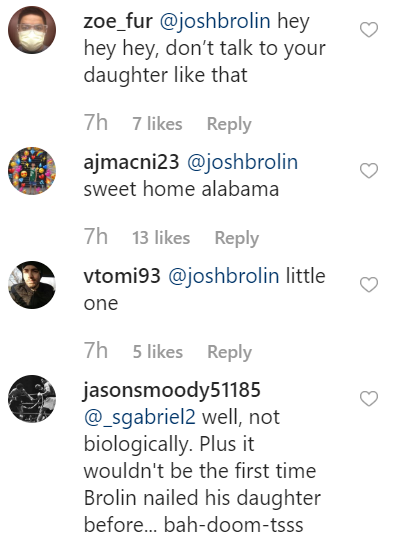This screenshot has width=397, height=548.
Task: Like zoe_fur's comment with heart icon
Action: click(x=369, y=30)
